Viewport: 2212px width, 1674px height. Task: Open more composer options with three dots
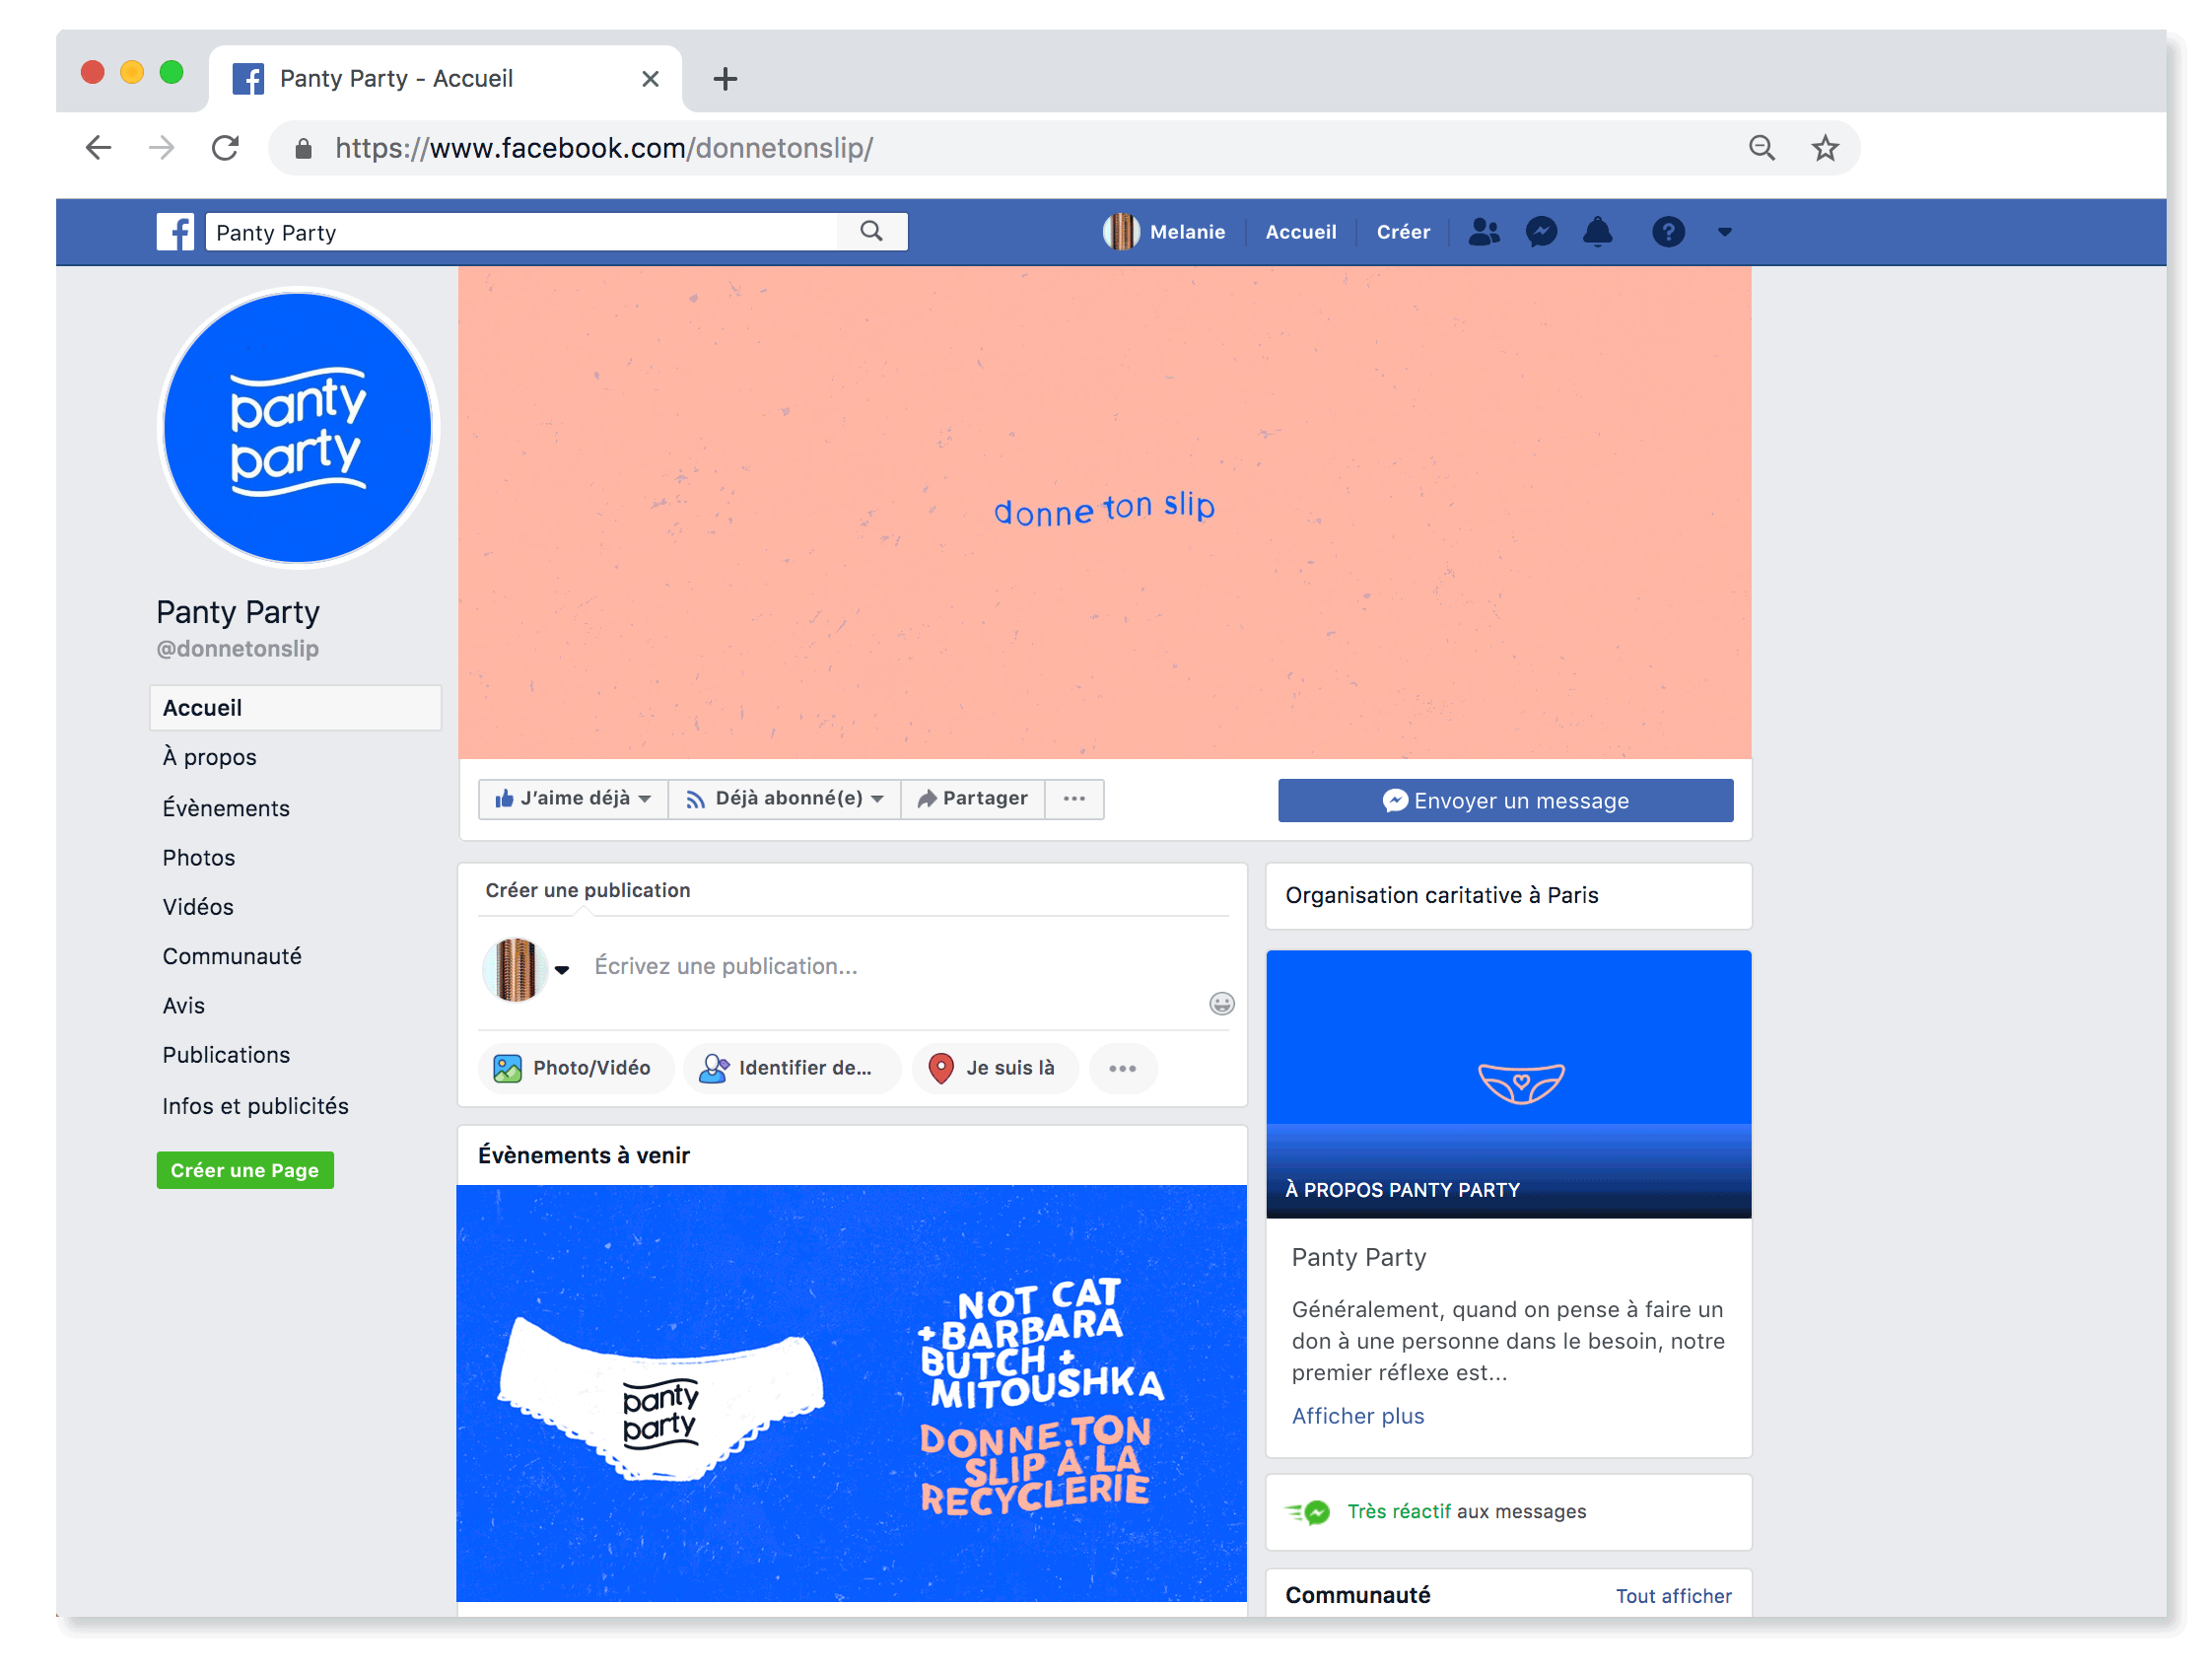click(1122, 1068)
